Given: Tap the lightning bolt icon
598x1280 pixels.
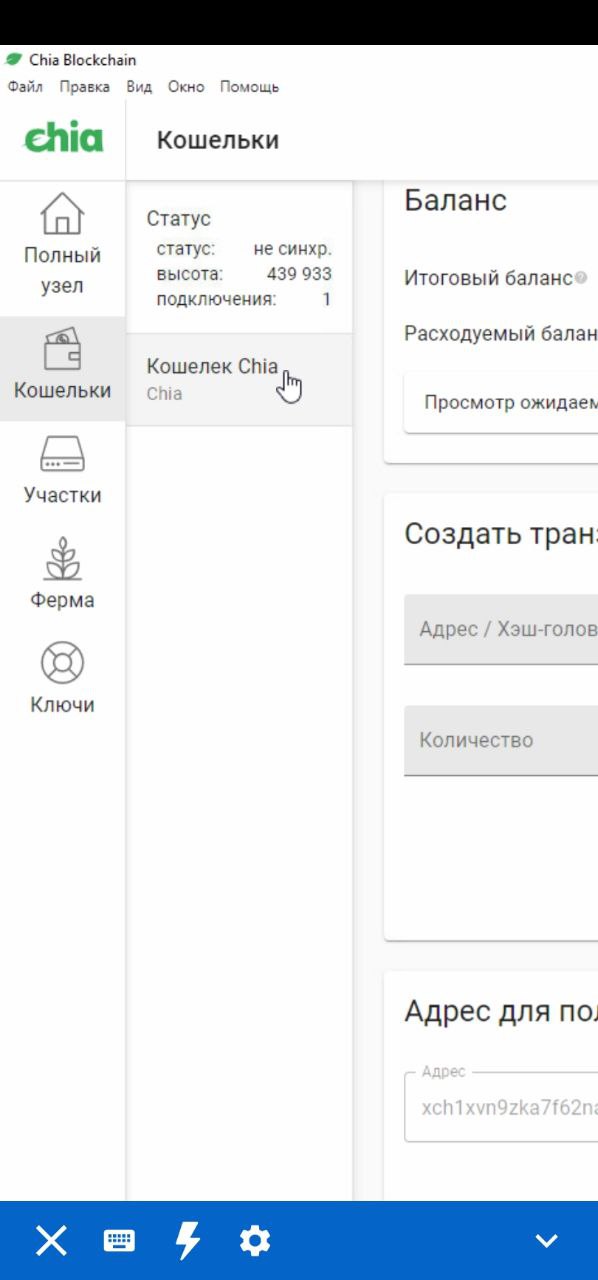Looking at the screenshot, I should coord(187,1241).
